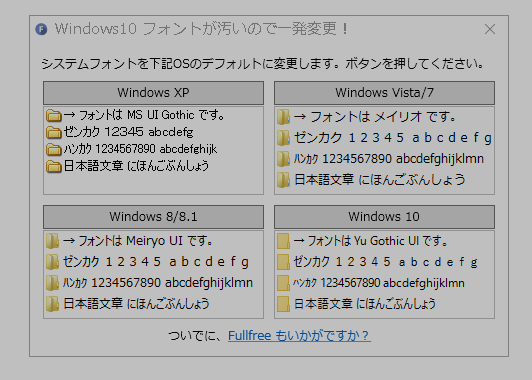Click Windows 10 sample 'ゼンカク 1 2 3 4 5 a b c d e f g'
Screen dimensions: 532x380
pos(386,262)
